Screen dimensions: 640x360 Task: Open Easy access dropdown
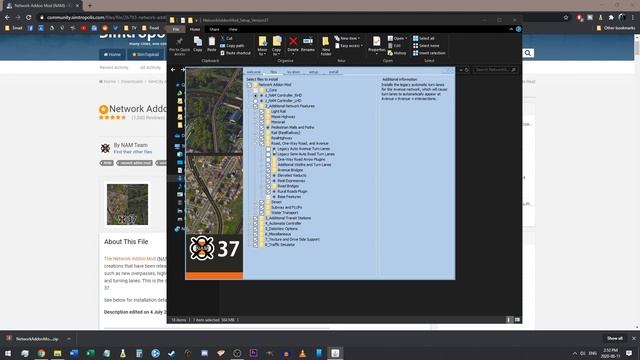(x=349, y=46)
